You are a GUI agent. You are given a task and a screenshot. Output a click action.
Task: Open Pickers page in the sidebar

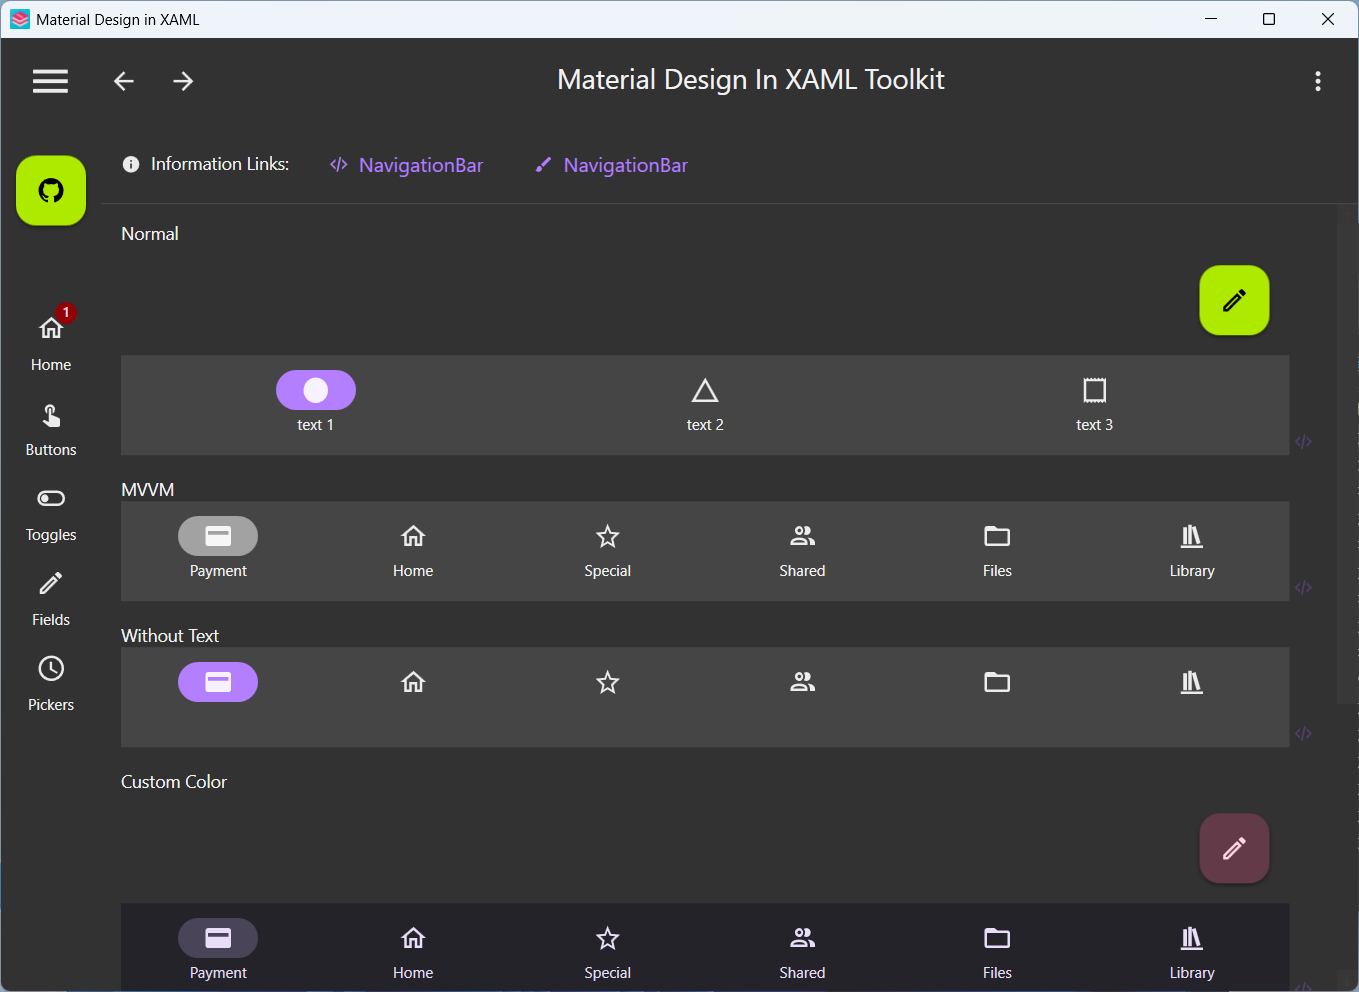tap(51, 685)
